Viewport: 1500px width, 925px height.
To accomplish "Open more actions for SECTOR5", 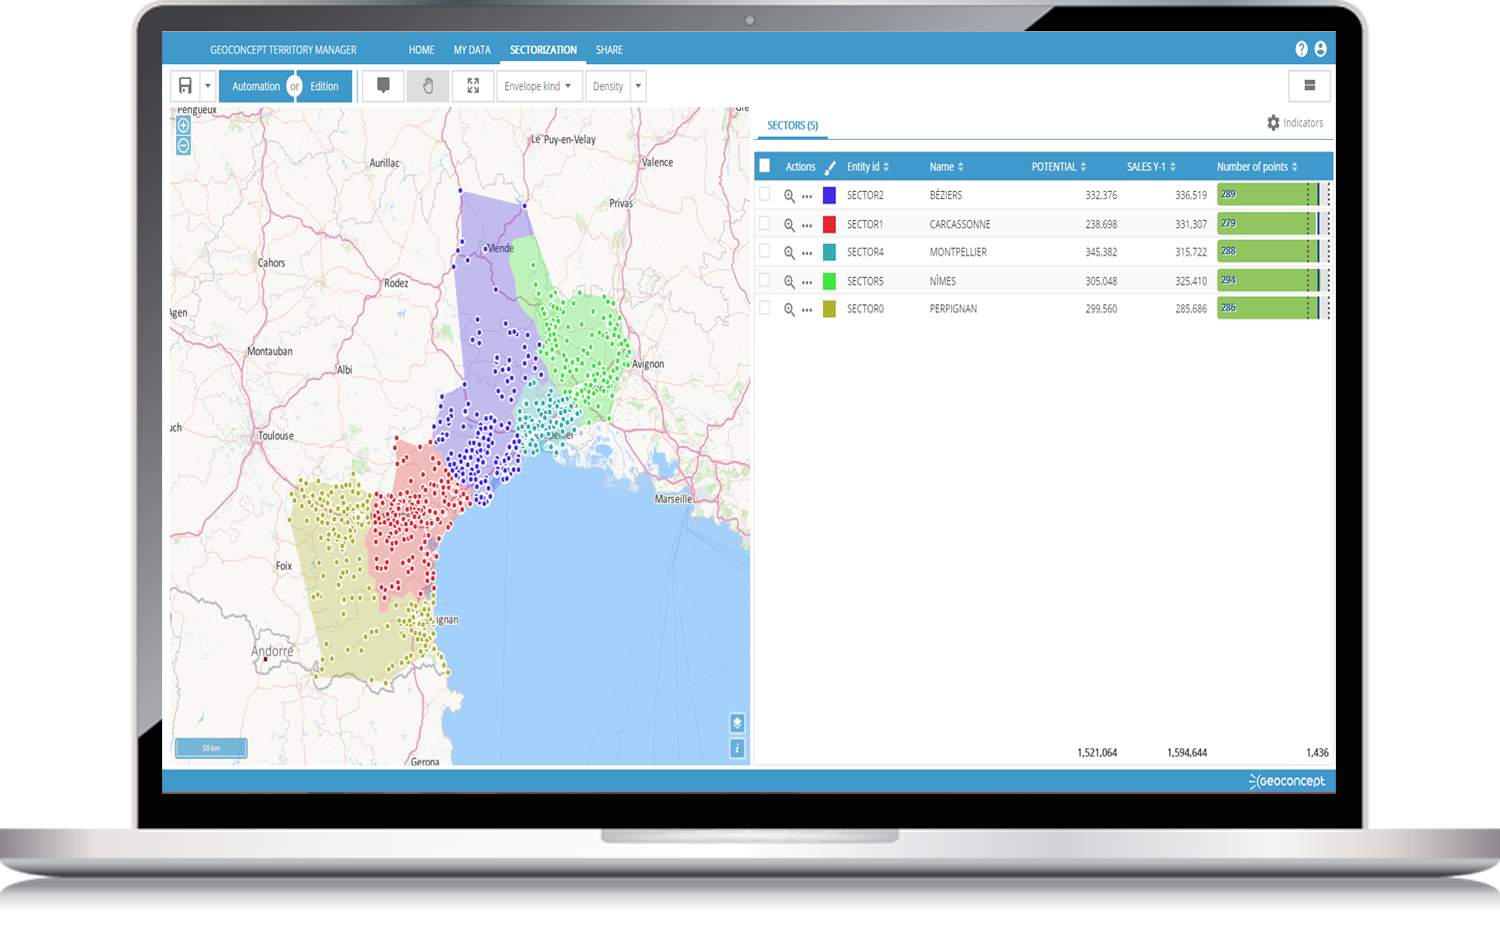I will 807,283.
